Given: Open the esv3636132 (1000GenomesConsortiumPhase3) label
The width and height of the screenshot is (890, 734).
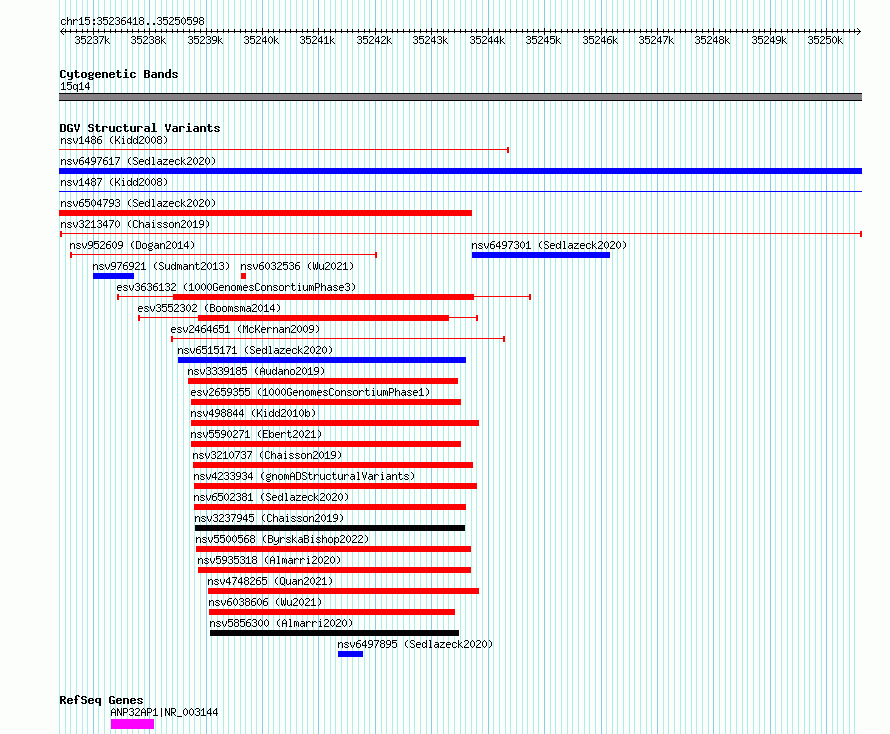Looking at the screenshot, I should pyautogui.click(x=236, y=287).
